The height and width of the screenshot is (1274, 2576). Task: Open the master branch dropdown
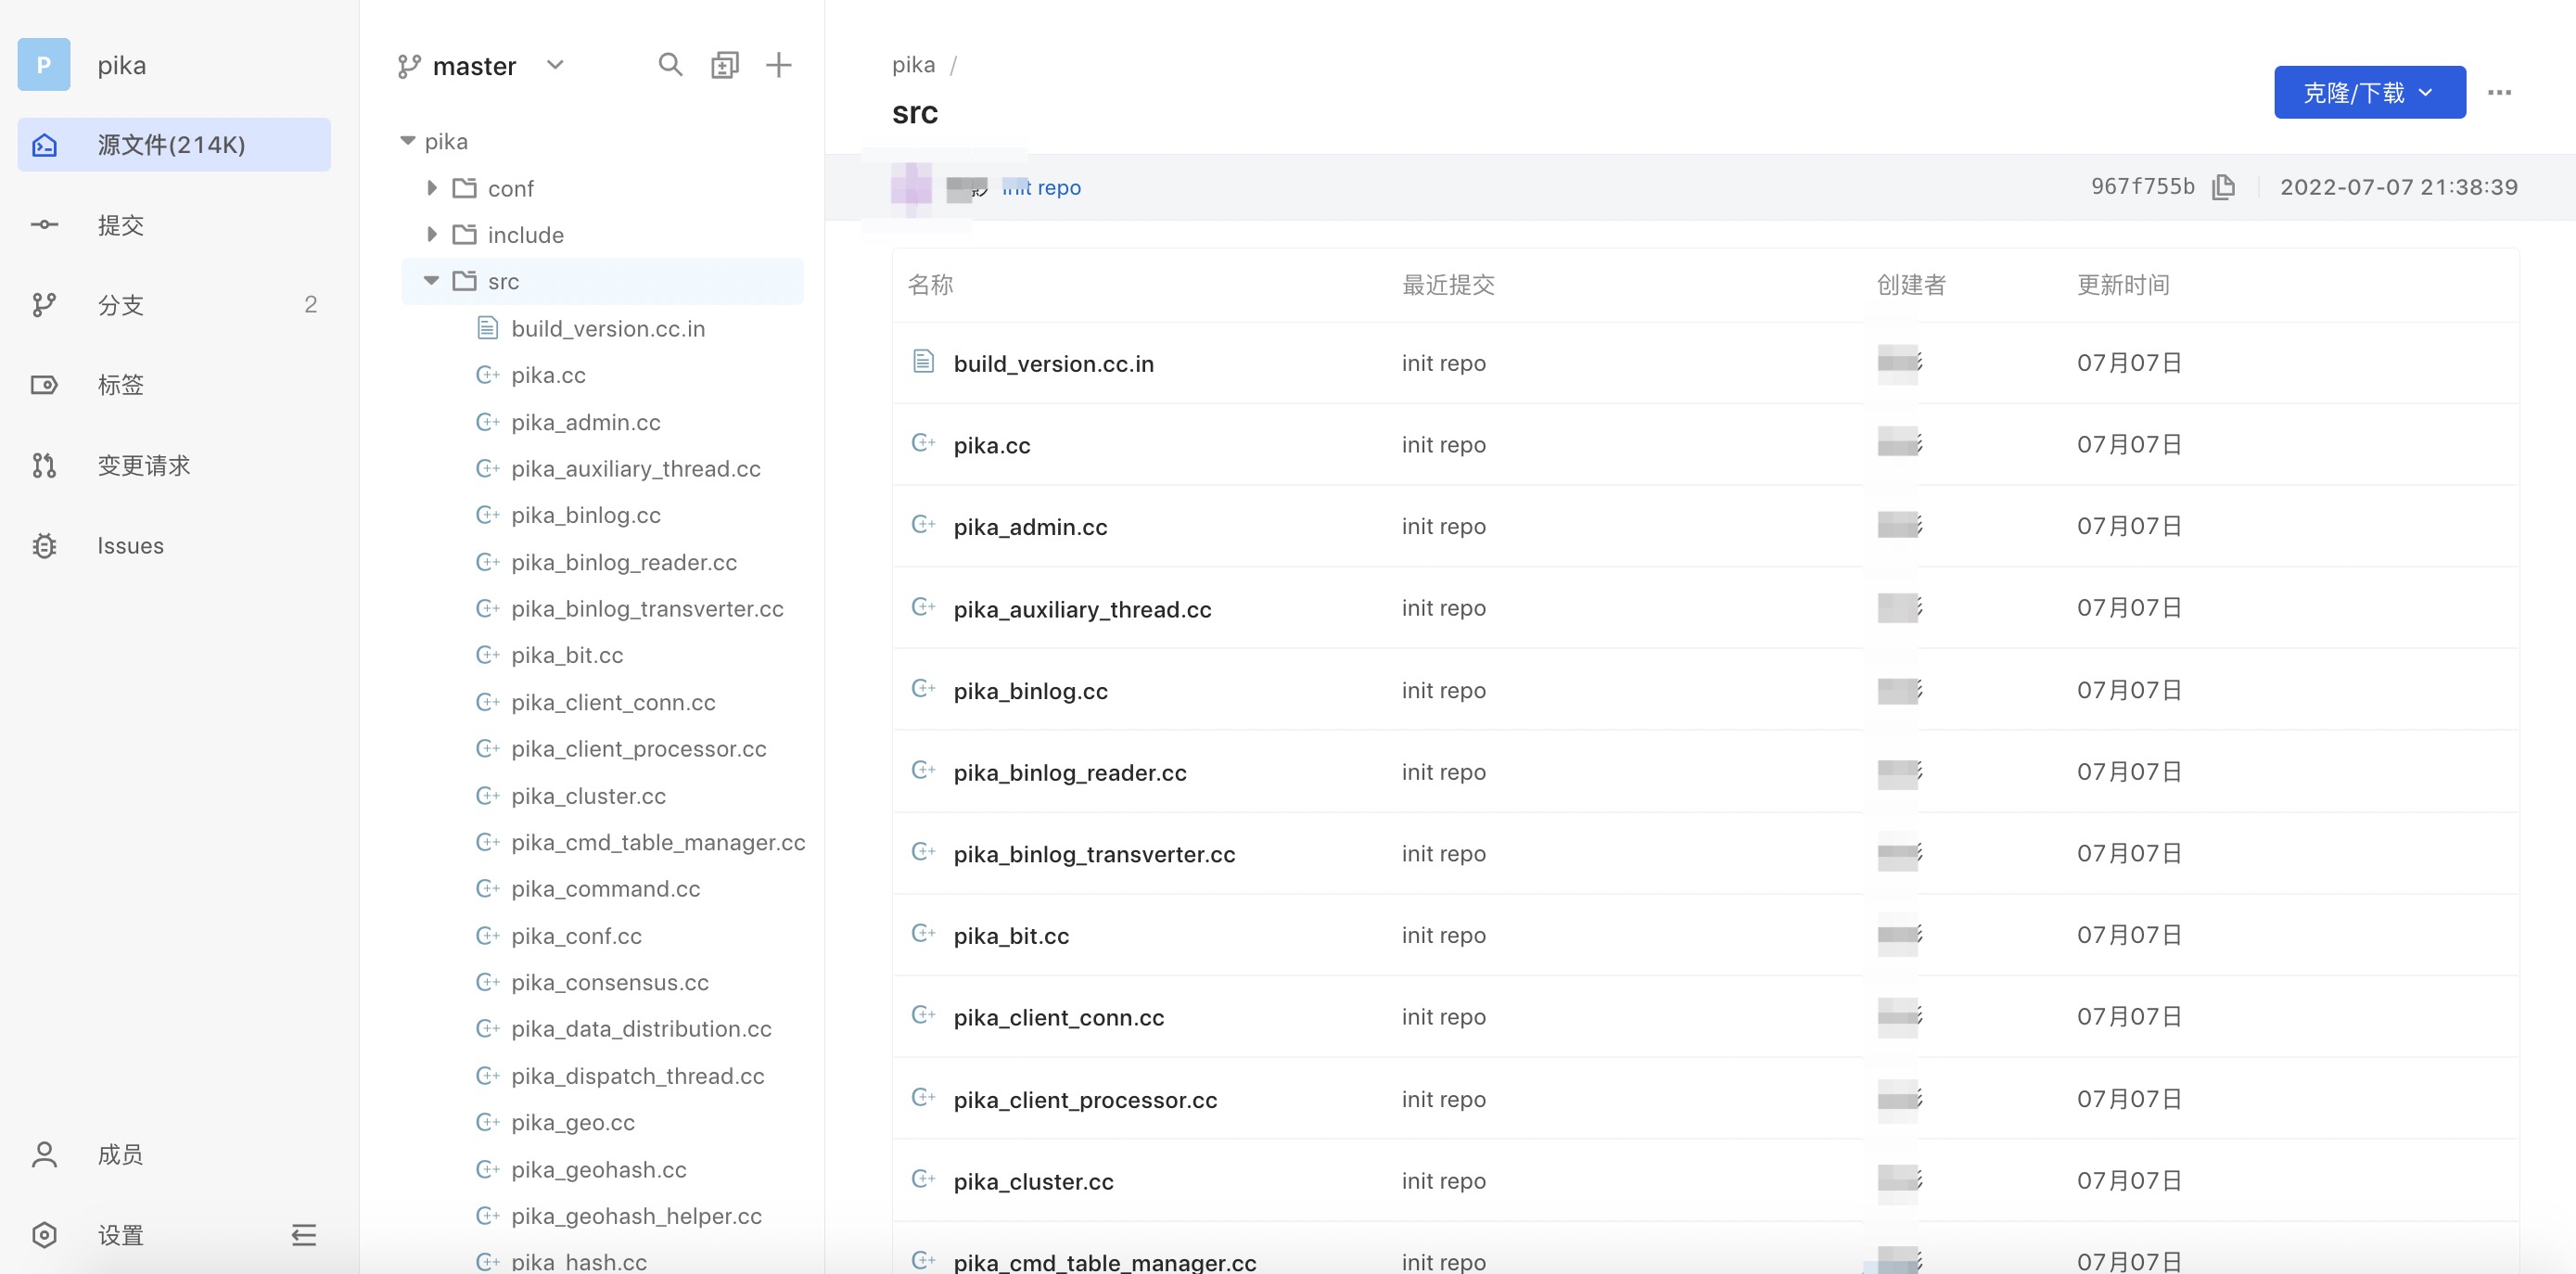481,66
